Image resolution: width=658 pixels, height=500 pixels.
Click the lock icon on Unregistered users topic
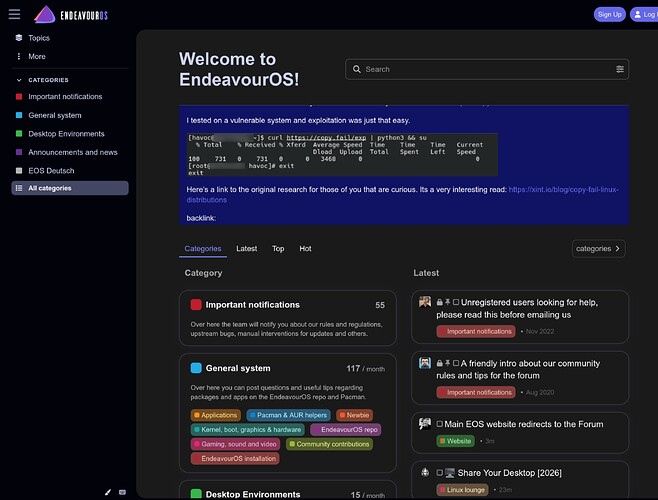coord(439,302)
